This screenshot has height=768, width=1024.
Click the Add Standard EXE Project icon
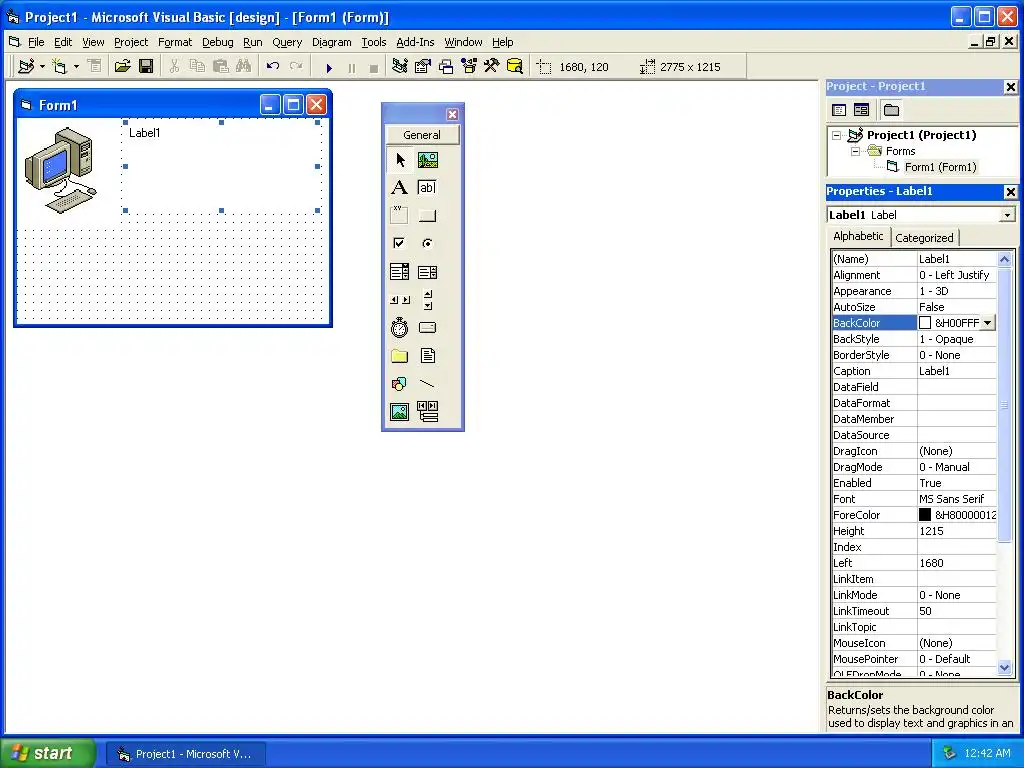point(26,67)
